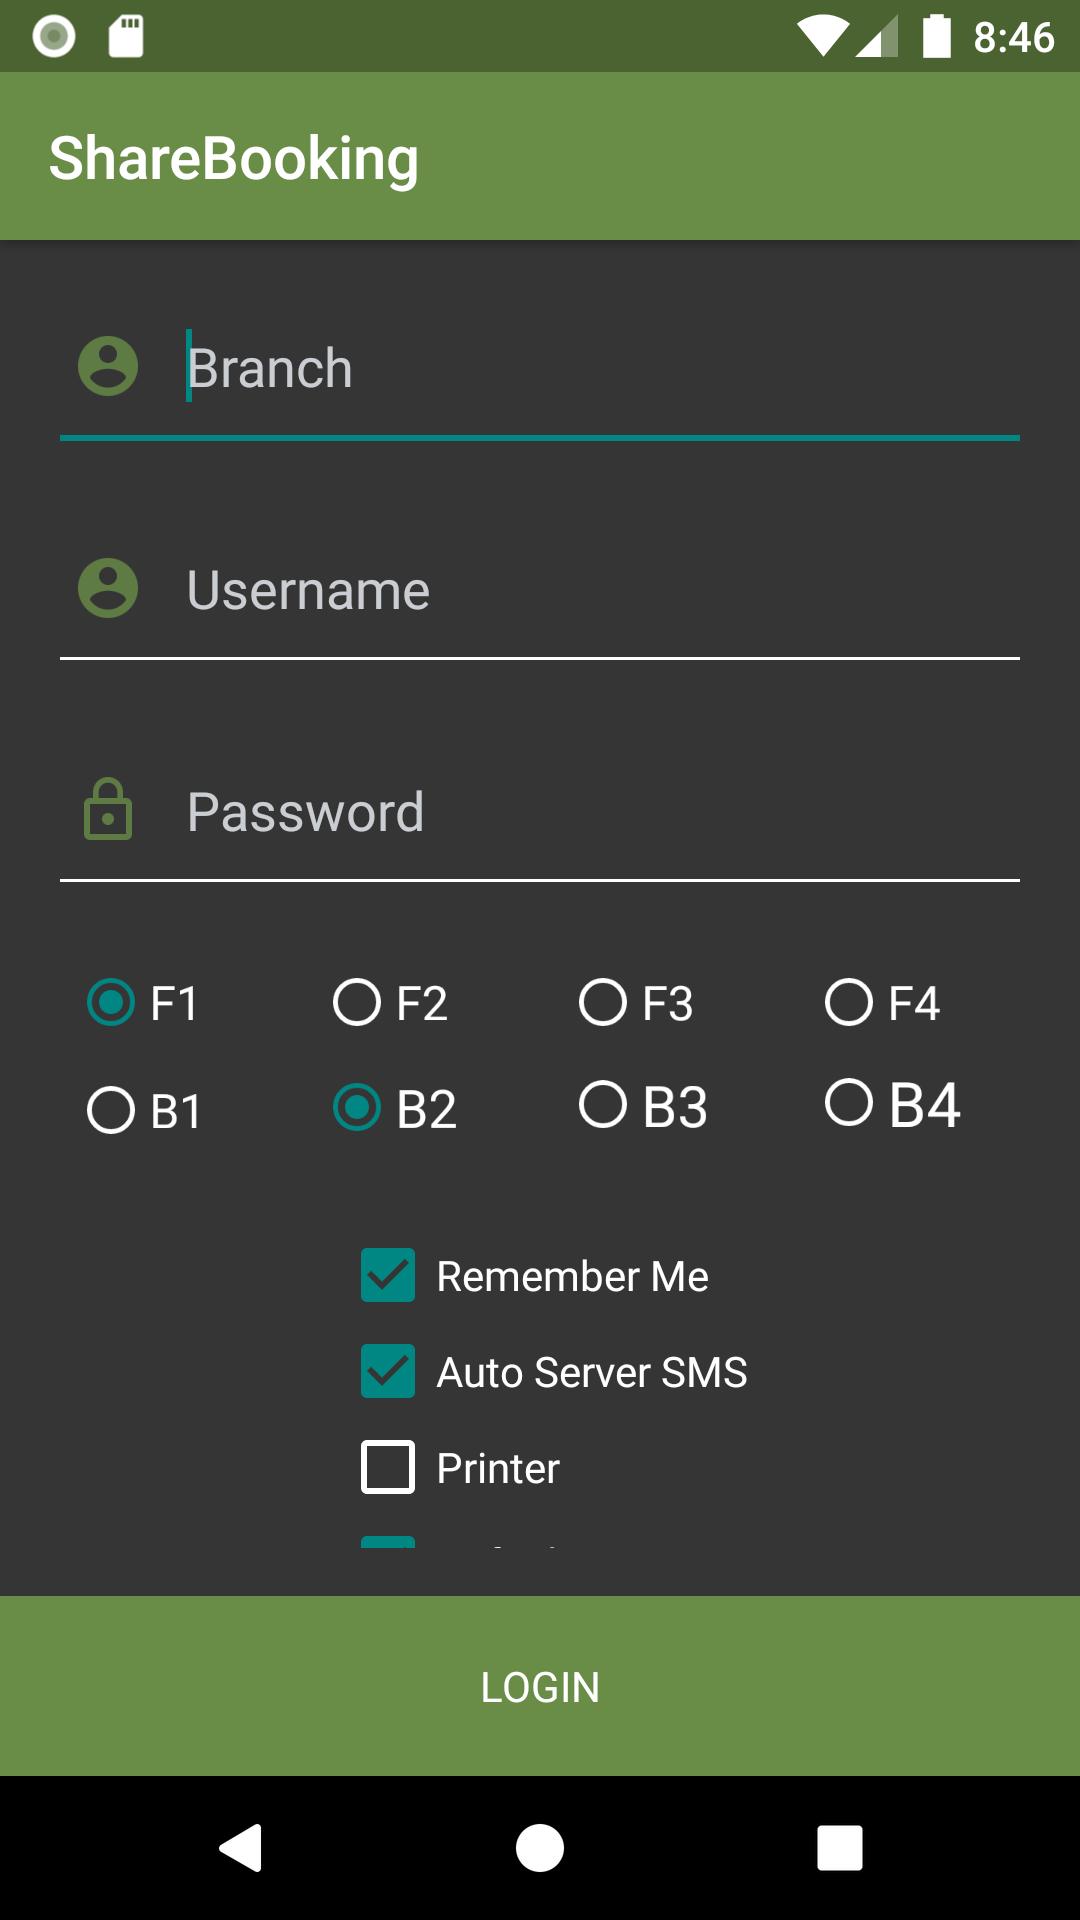Choose the B4 radio option
This screenshot has width=1080, height=1920.
[x=849, y=1103]
